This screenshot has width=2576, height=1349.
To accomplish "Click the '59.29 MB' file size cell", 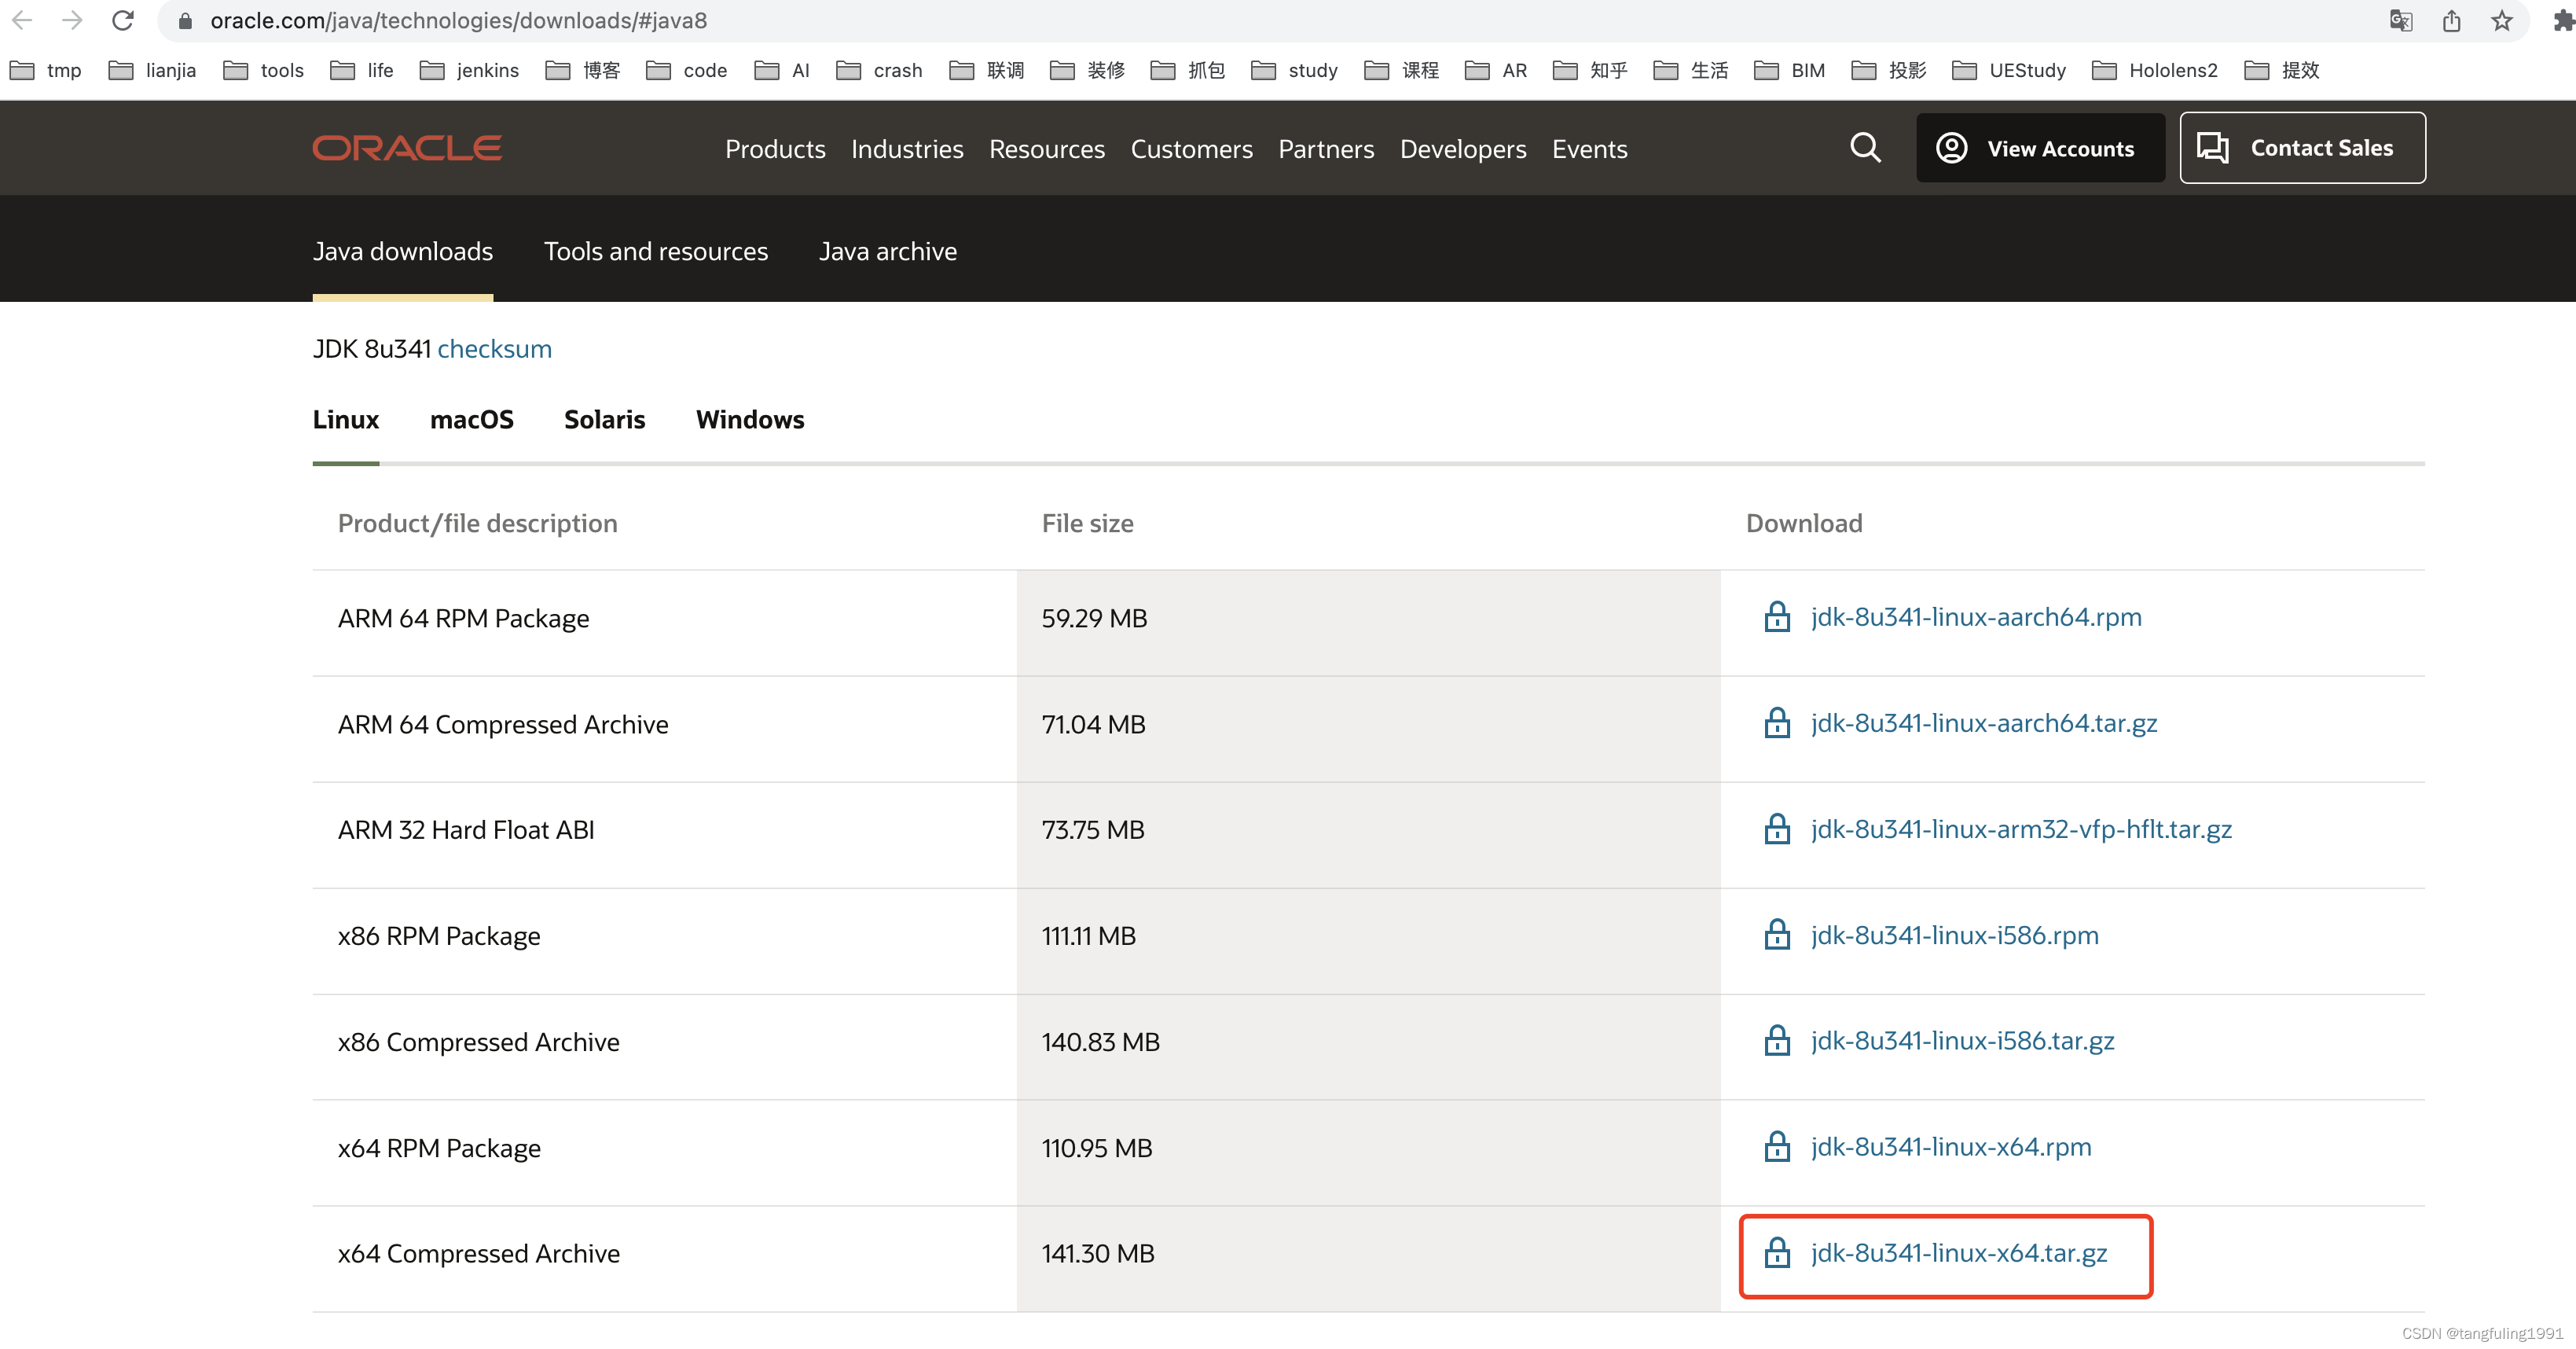I will [1369, 623].
